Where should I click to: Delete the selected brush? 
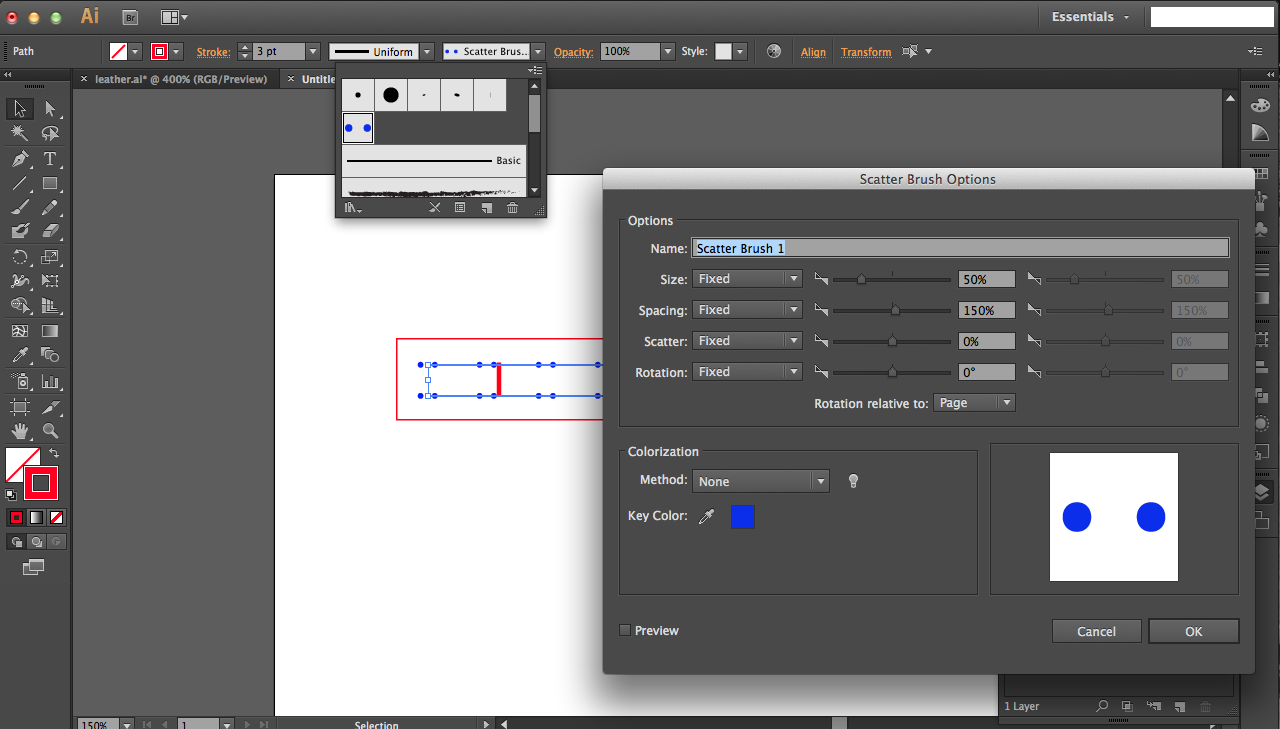coord(512,208)
